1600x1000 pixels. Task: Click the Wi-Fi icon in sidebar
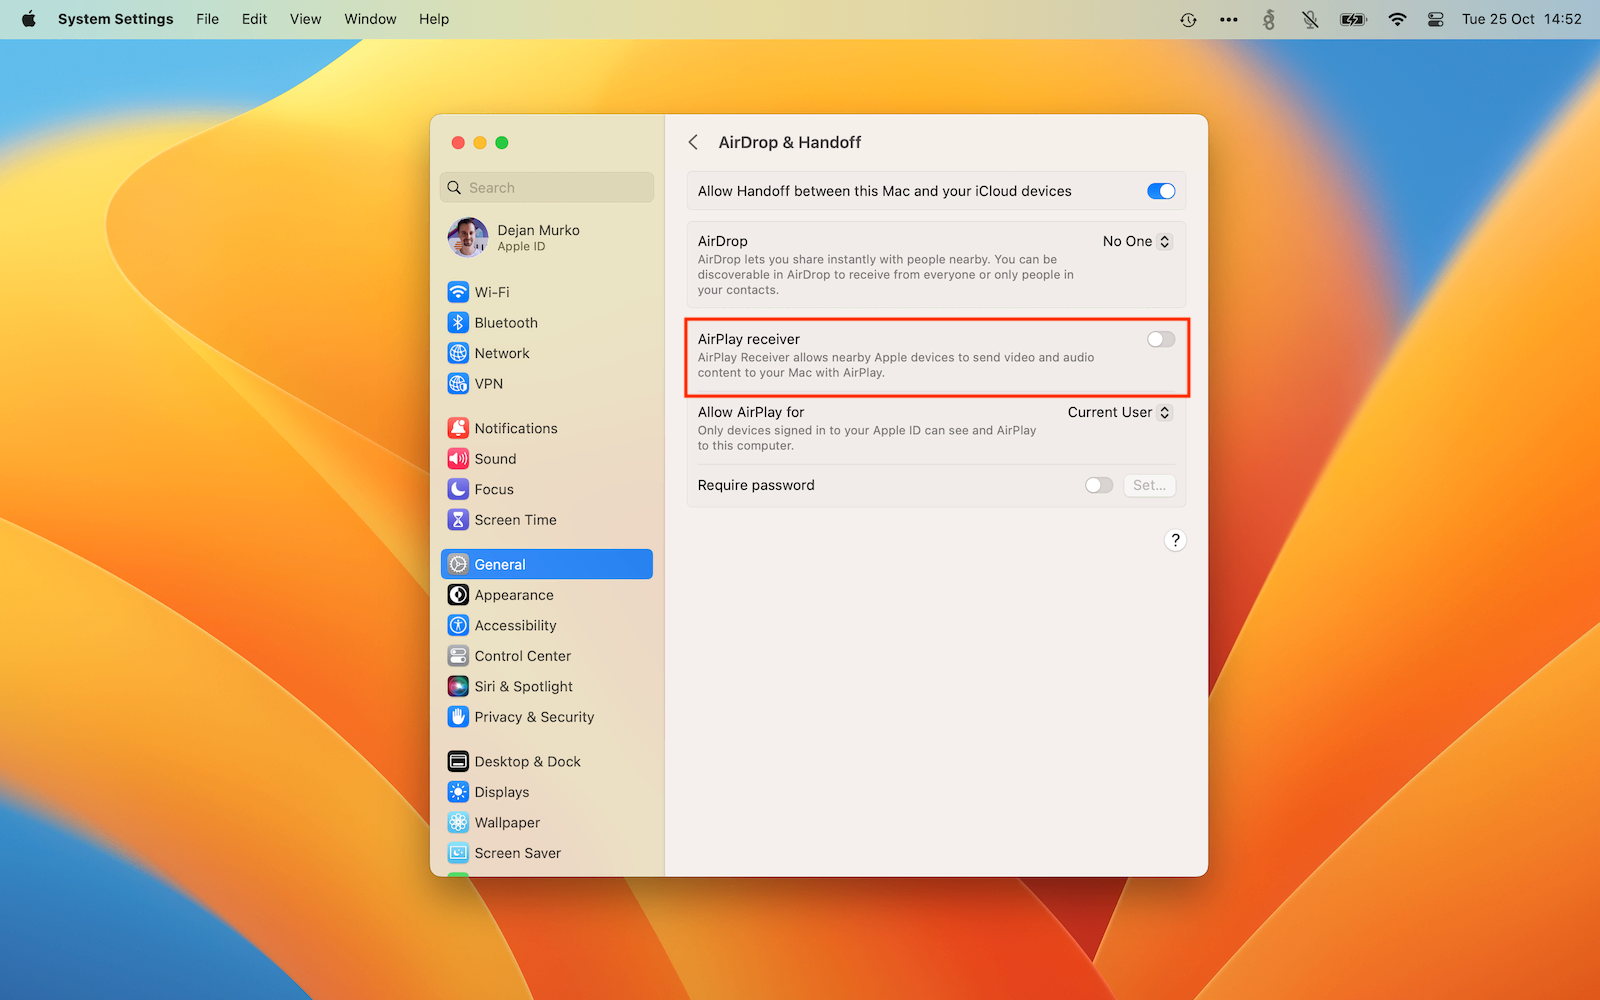pyautogui.click(x=458, y=292)
